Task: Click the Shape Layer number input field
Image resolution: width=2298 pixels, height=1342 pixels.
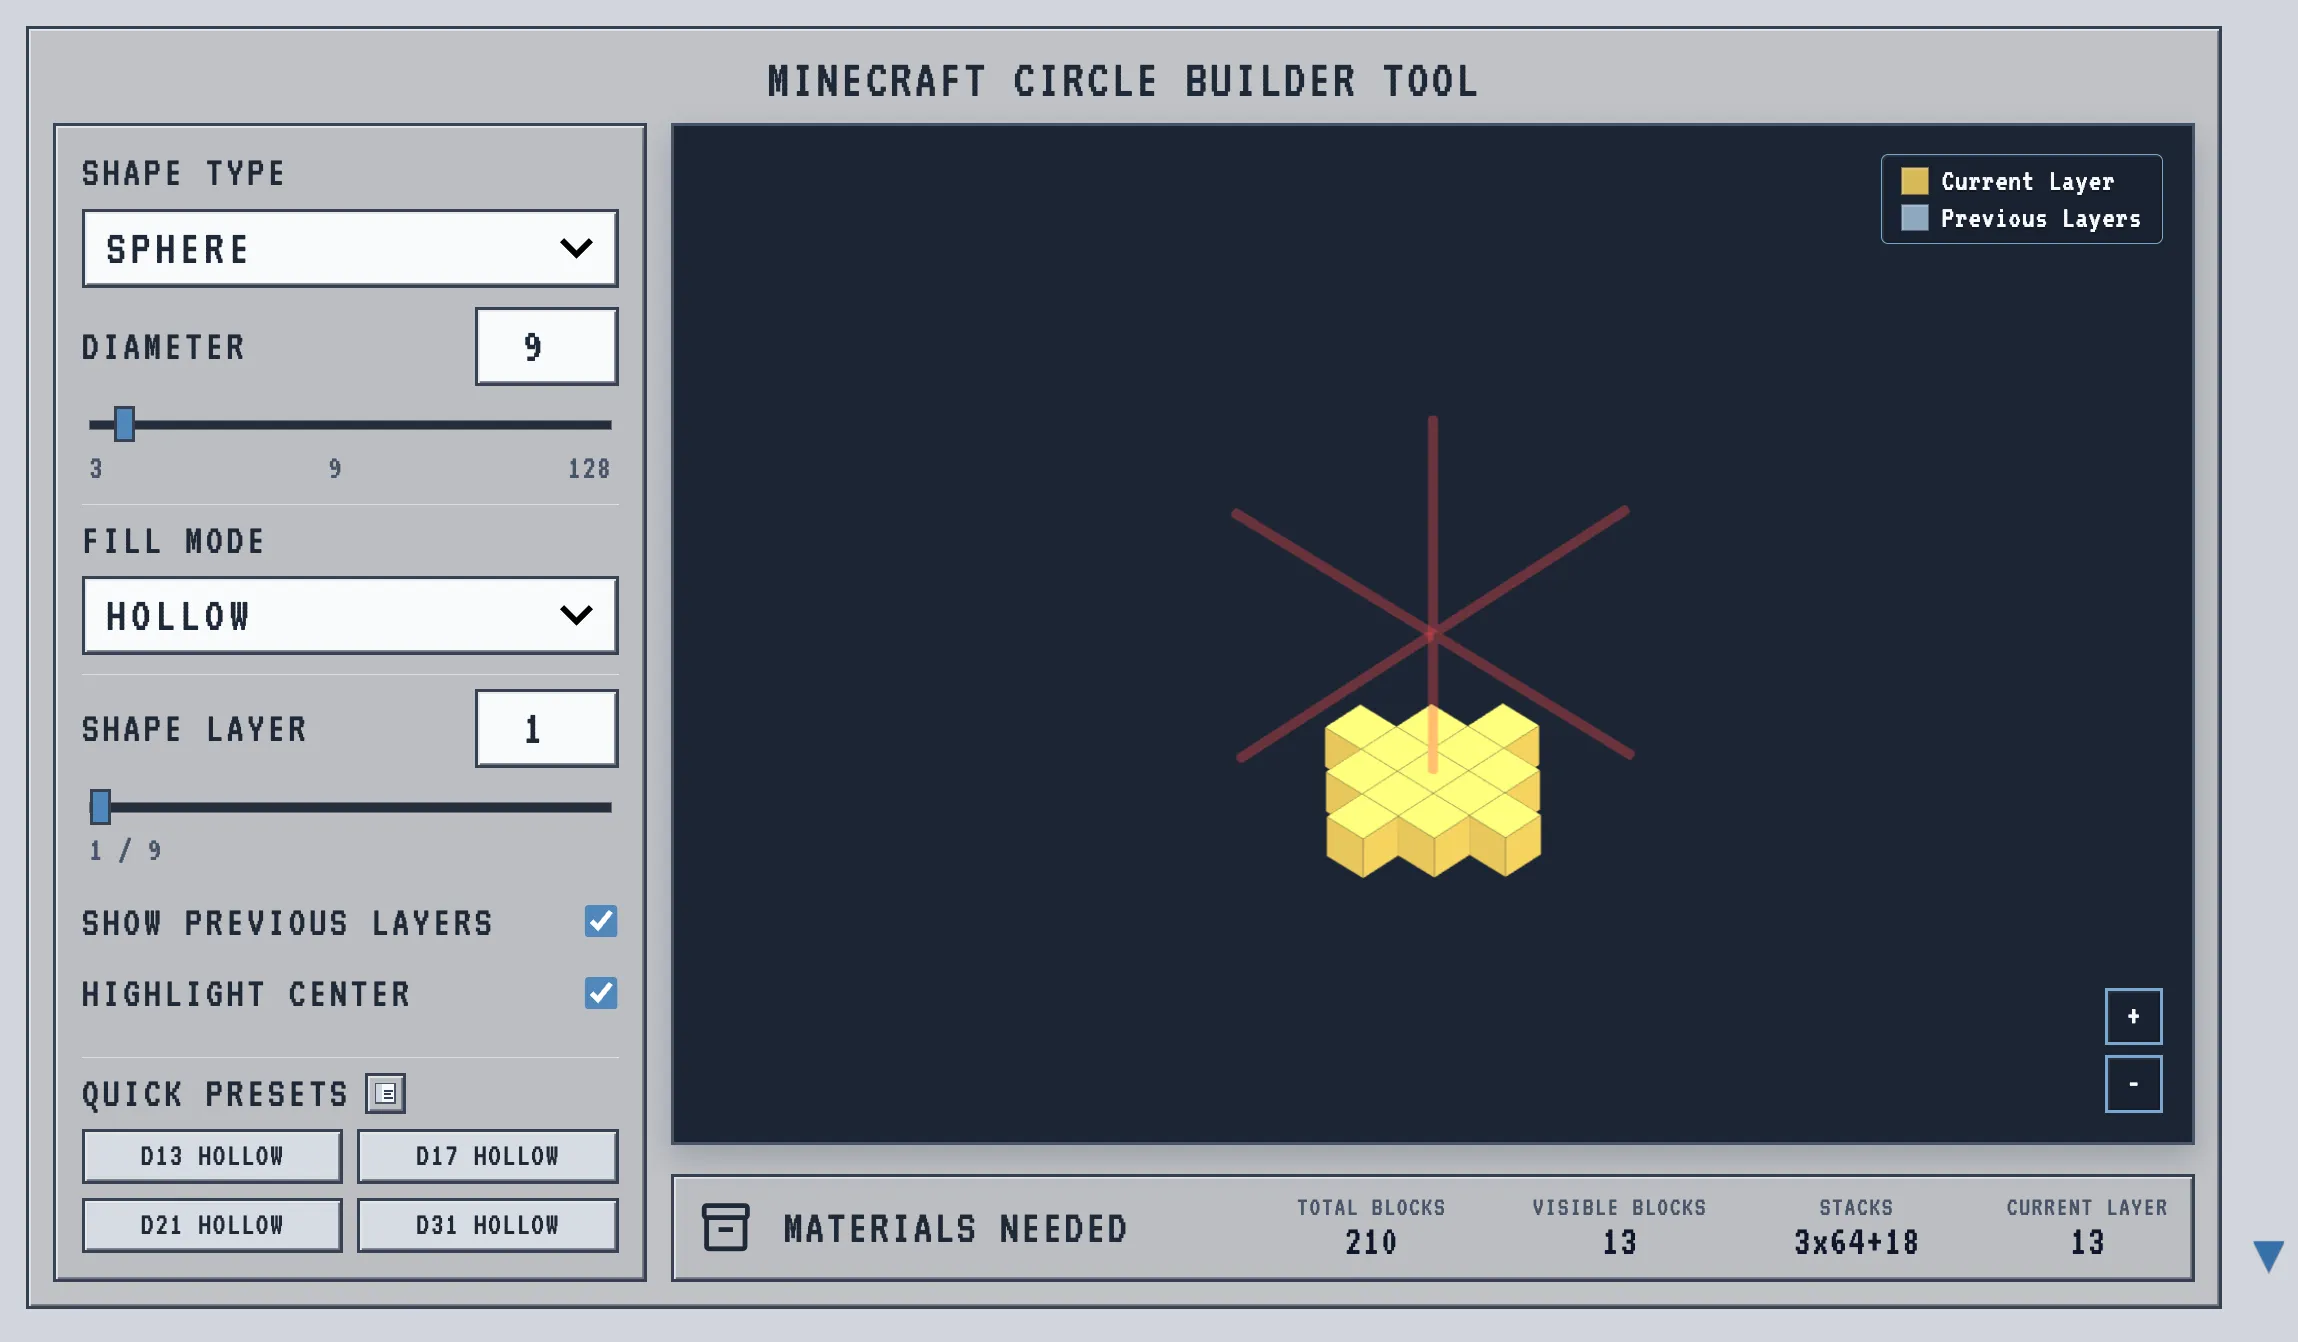Action: click(x=546, y=728)
